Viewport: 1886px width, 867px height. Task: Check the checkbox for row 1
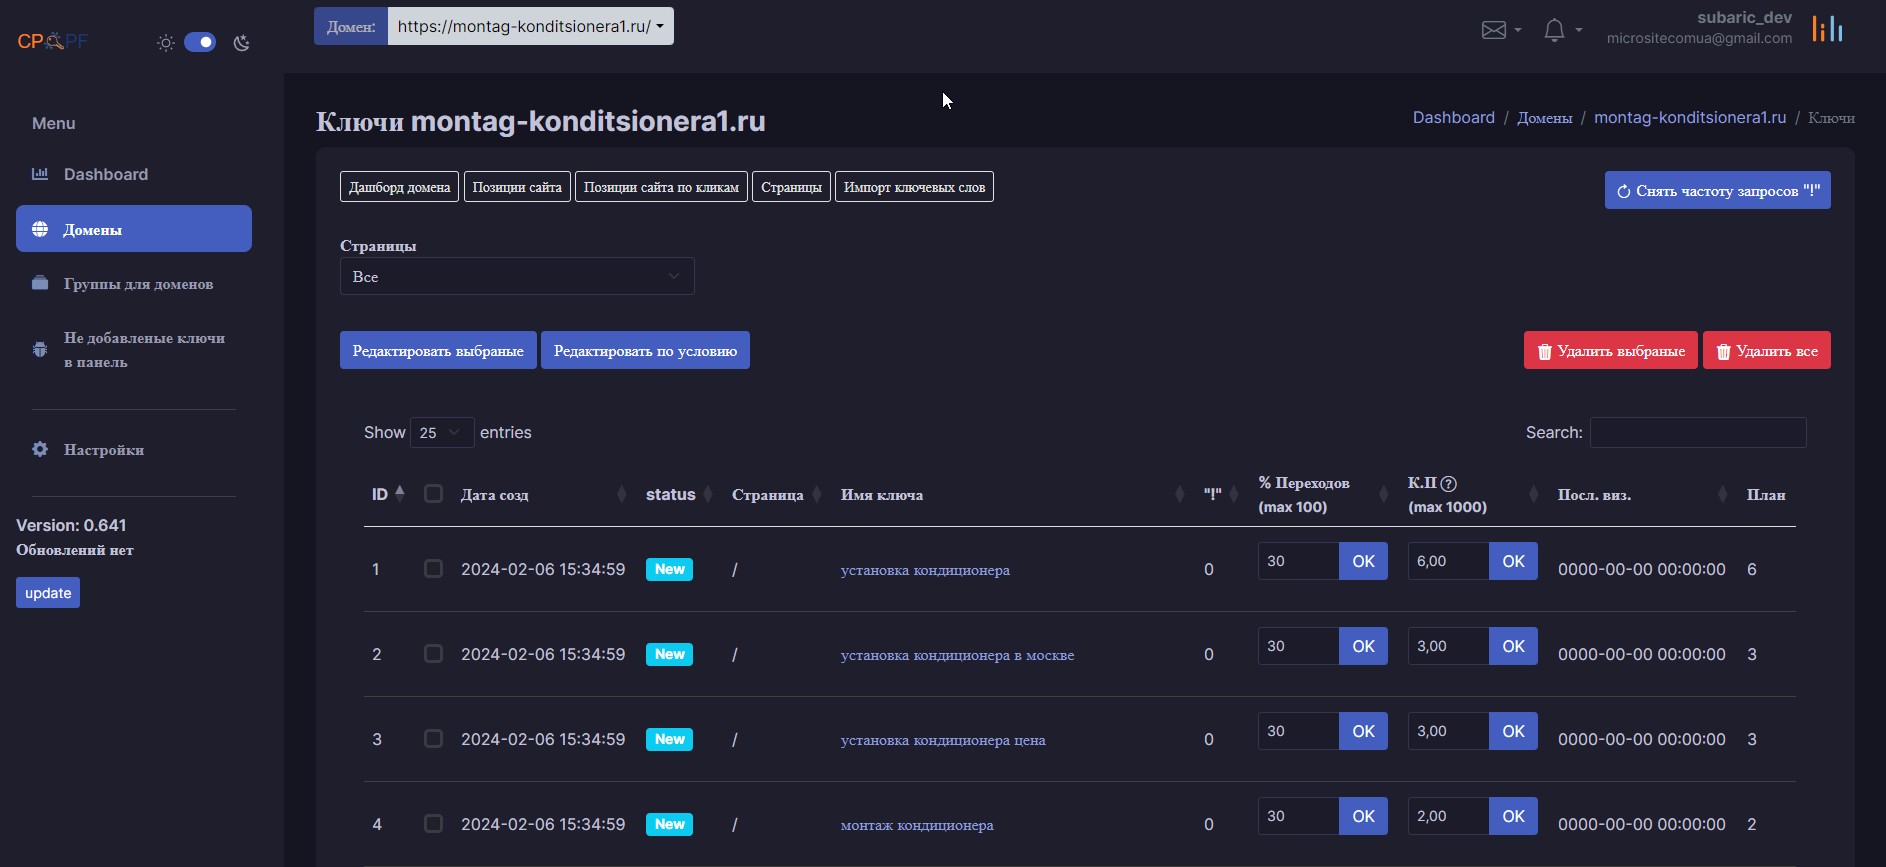point(433,568)
